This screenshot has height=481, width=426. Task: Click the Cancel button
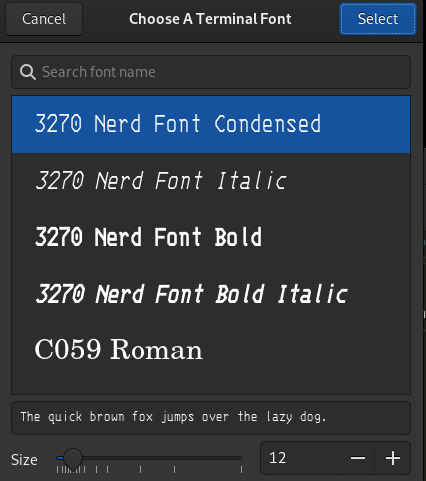pos(44,19)
